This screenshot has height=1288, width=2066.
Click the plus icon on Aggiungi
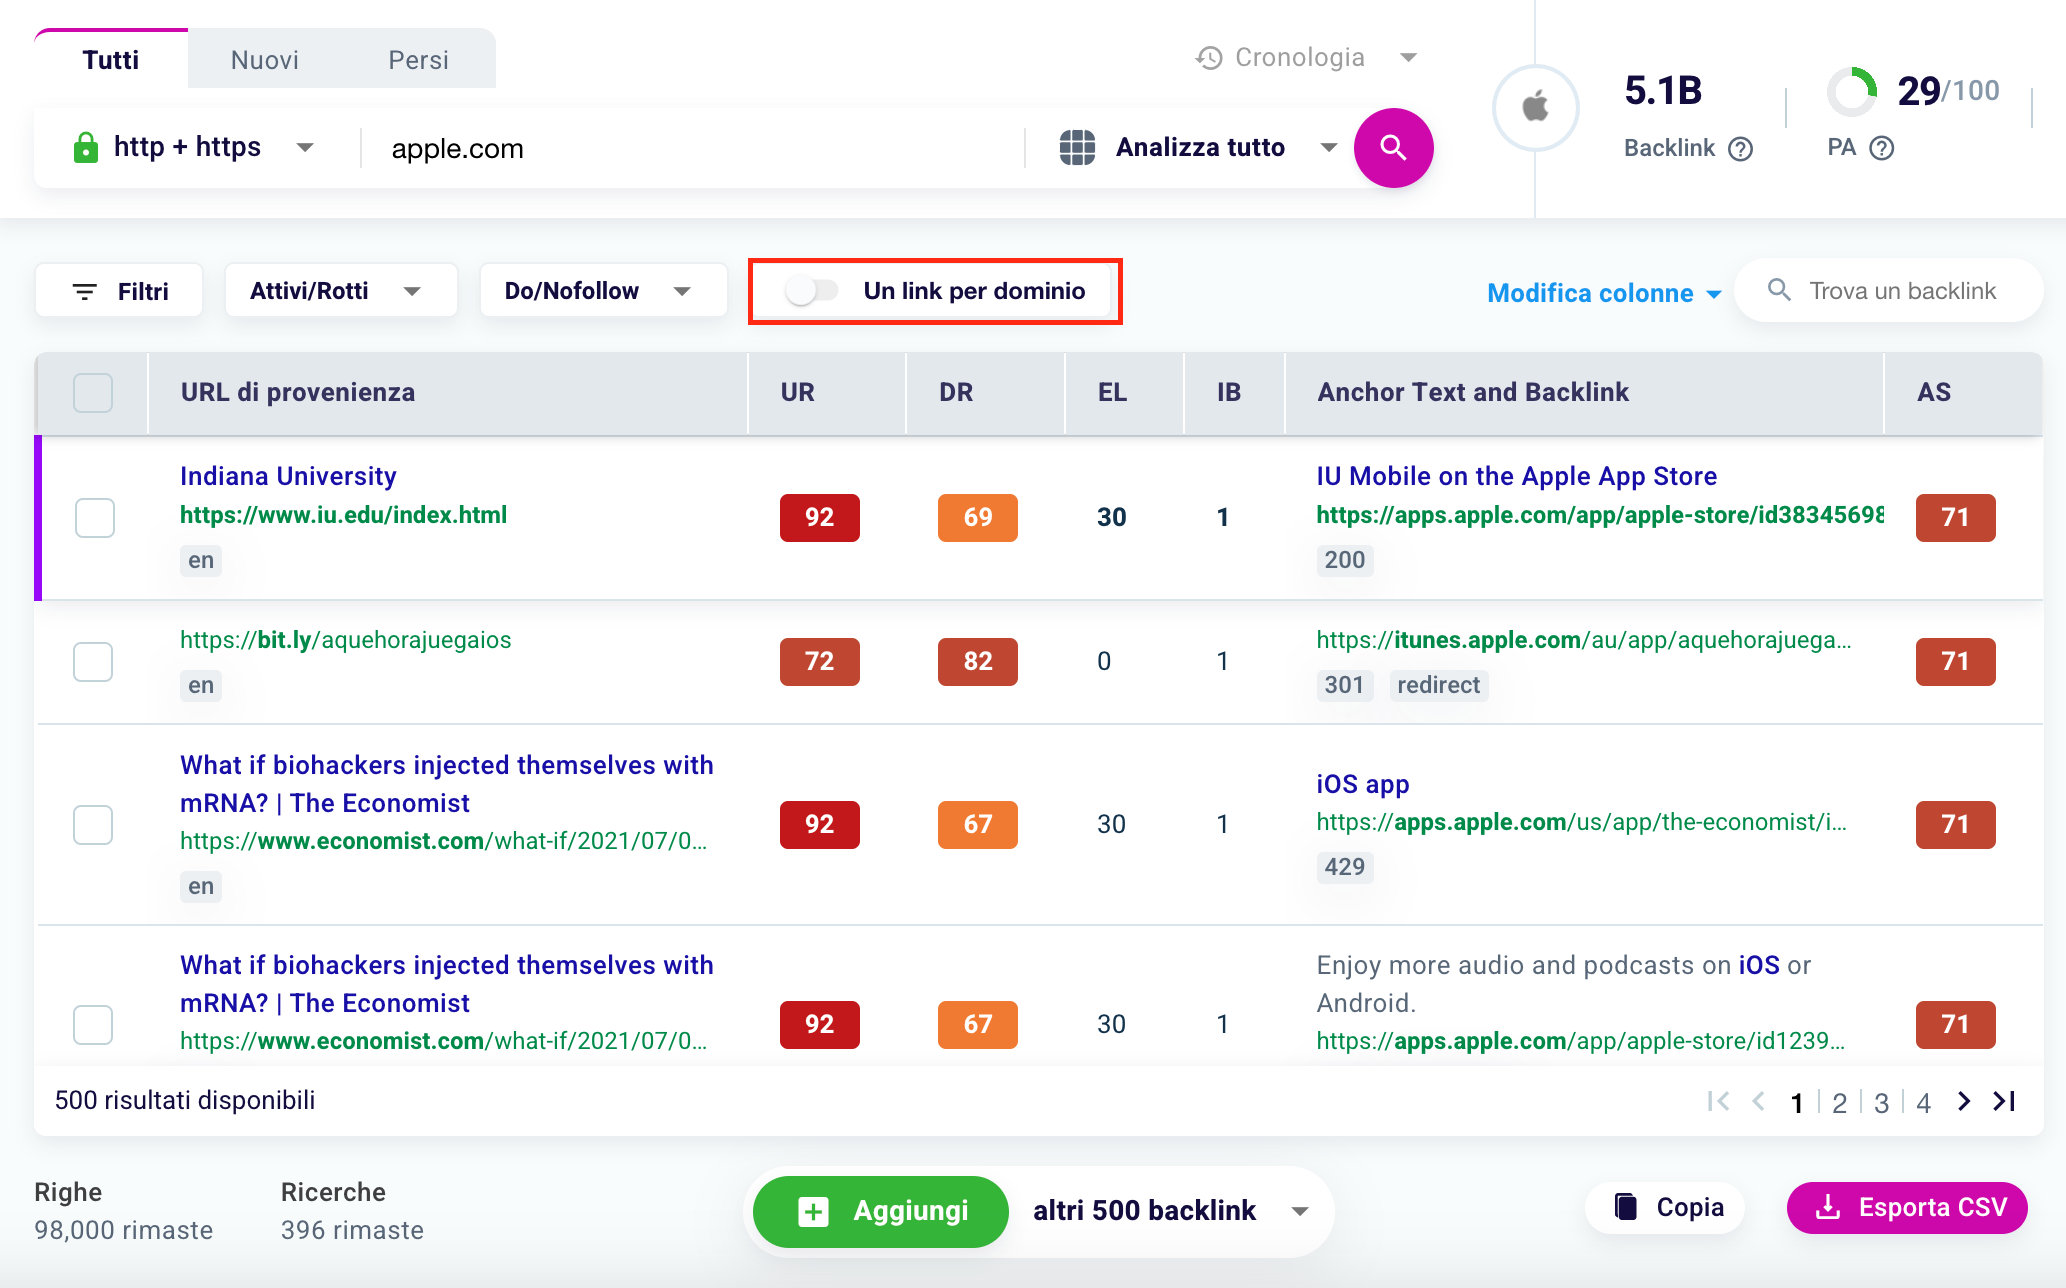click(813, 1212)
